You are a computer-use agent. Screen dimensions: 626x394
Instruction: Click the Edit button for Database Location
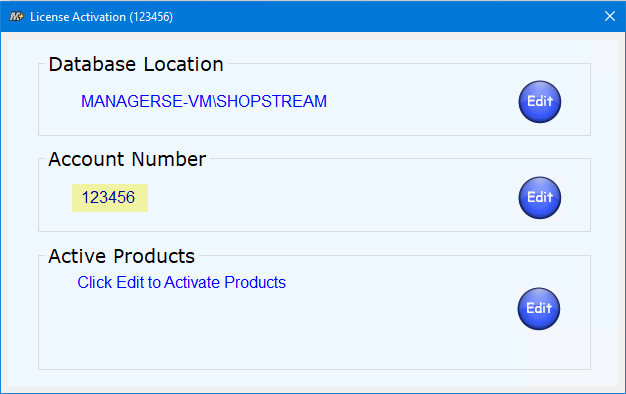pyautogui.click(x=540, y=102)
